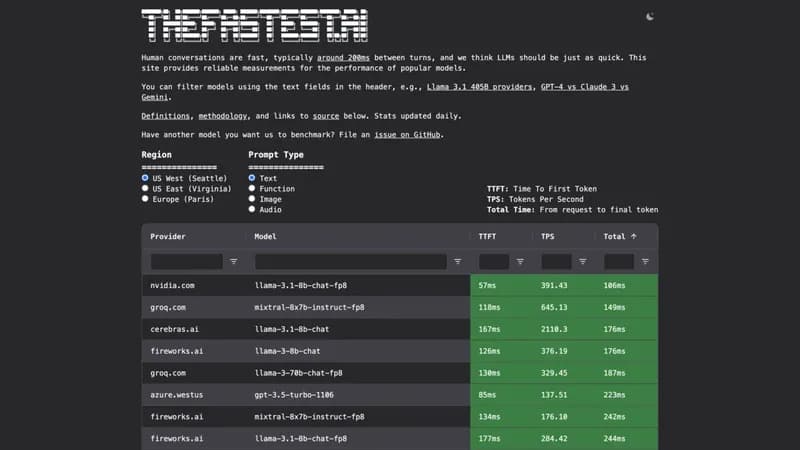Focus the TTFT filter field
This screenshot has width=800, height=450.
[x=494, y=261]
